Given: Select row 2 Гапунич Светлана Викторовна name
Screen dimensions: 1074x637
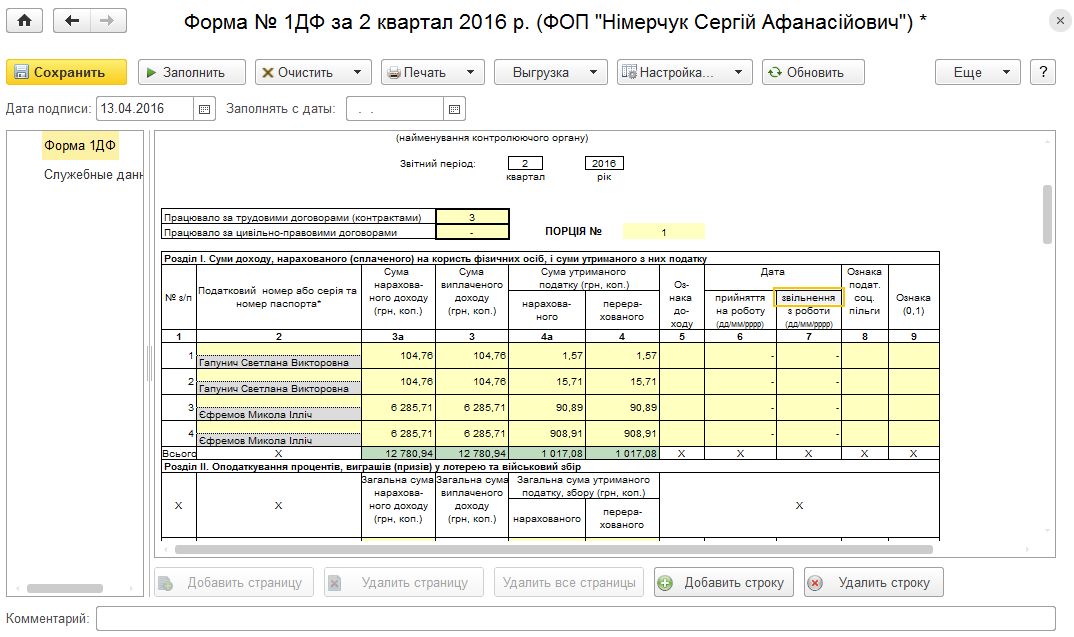Looking at the screenshot, I should 279,388.
